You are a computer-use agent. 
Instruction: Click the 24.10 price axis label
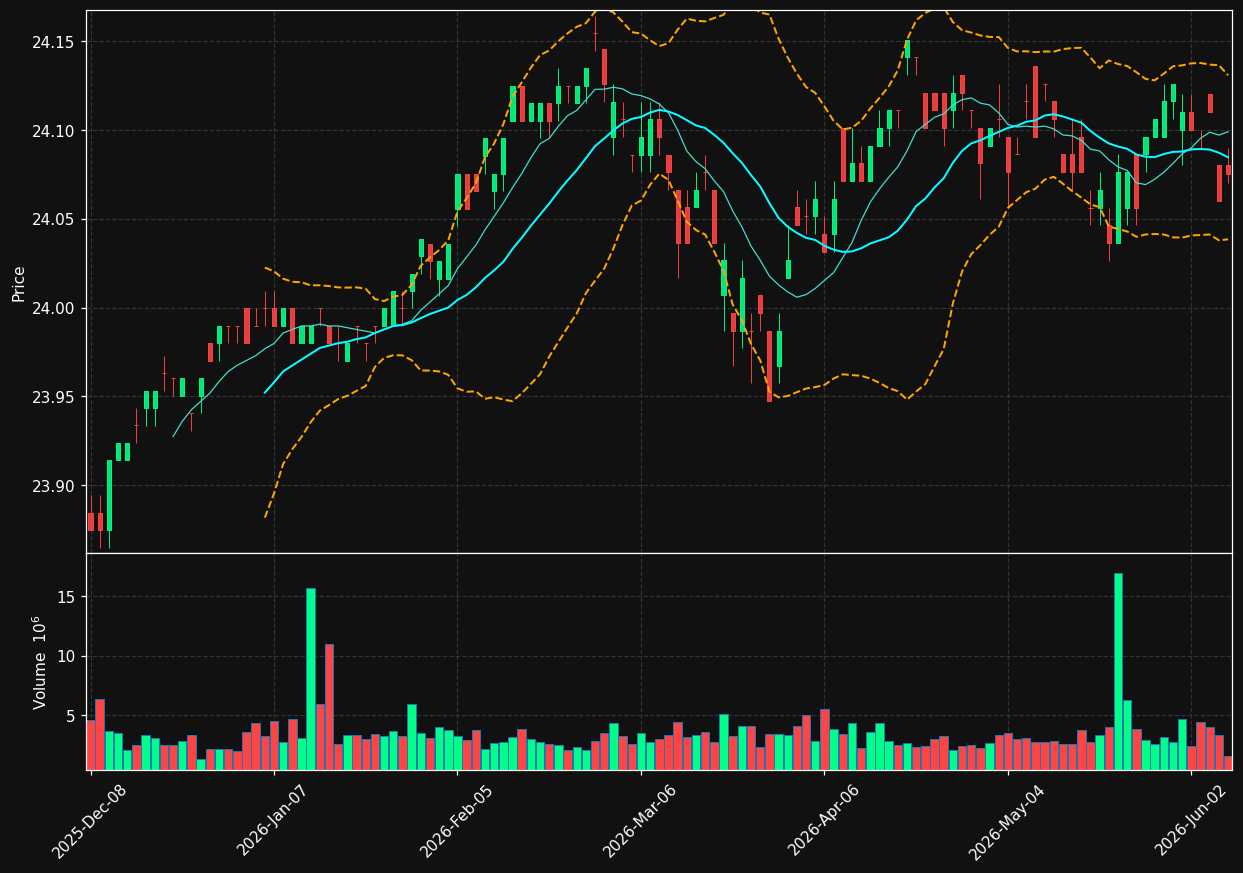point(53,131)
